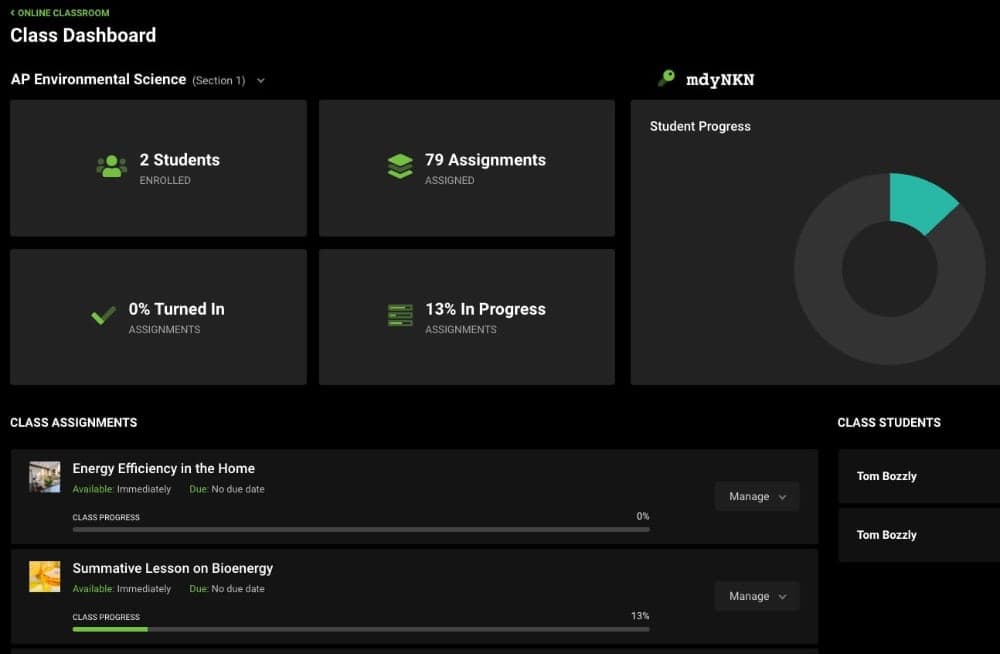Open Summative Lesson on Bioenergy assignment title
Image resolution: width=1000 pixels, height=654 pixels.
click(172, 568)
